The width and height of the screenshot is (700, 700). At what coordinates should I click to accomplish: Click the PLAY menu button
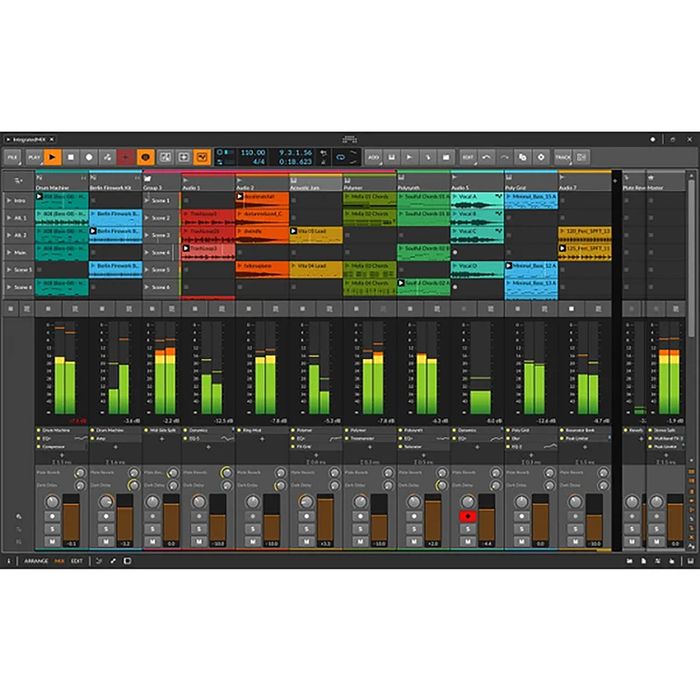click(33, 157)
